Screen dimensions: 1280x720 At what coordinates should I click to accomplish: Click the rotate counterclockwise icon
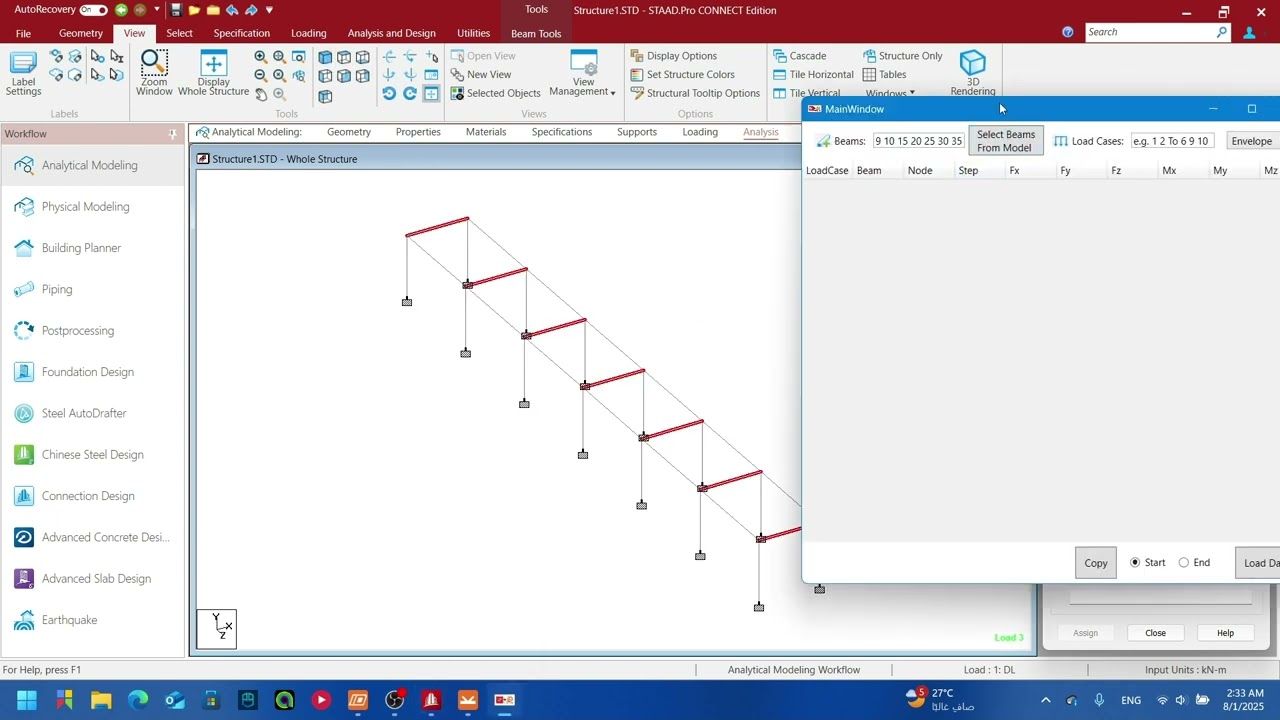click(389, 94)
